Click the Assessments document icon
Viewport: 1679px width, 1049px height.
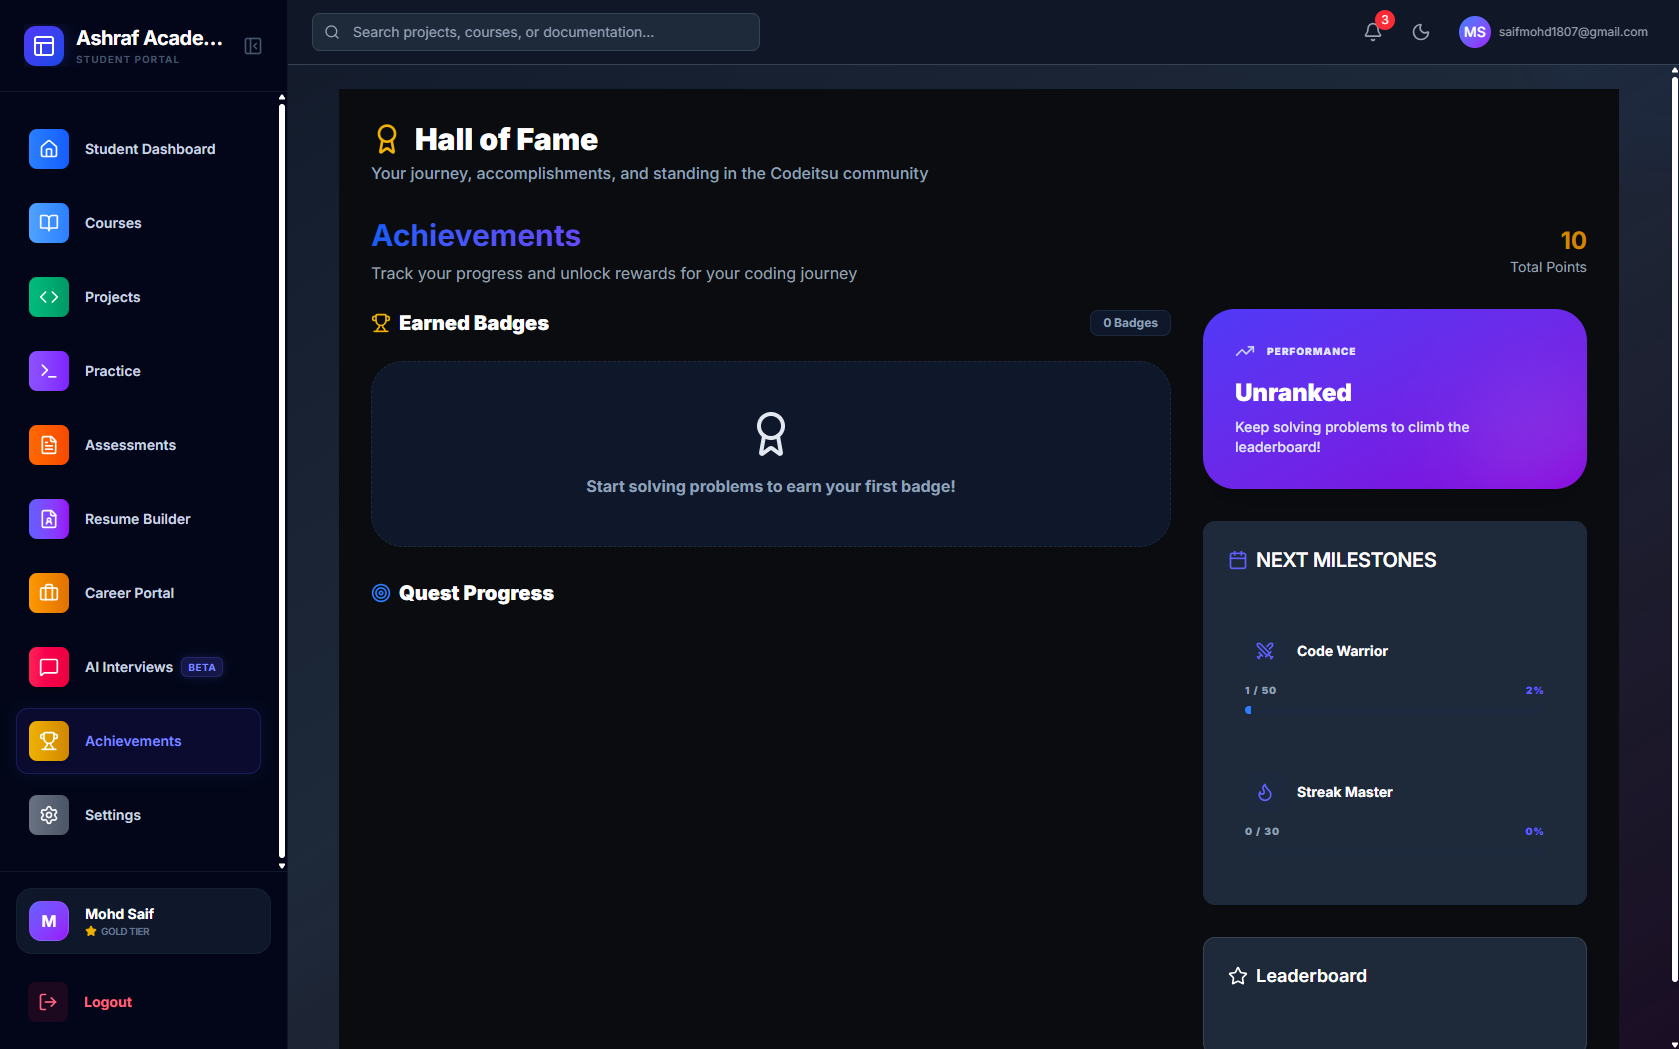[x=49, y=445]
